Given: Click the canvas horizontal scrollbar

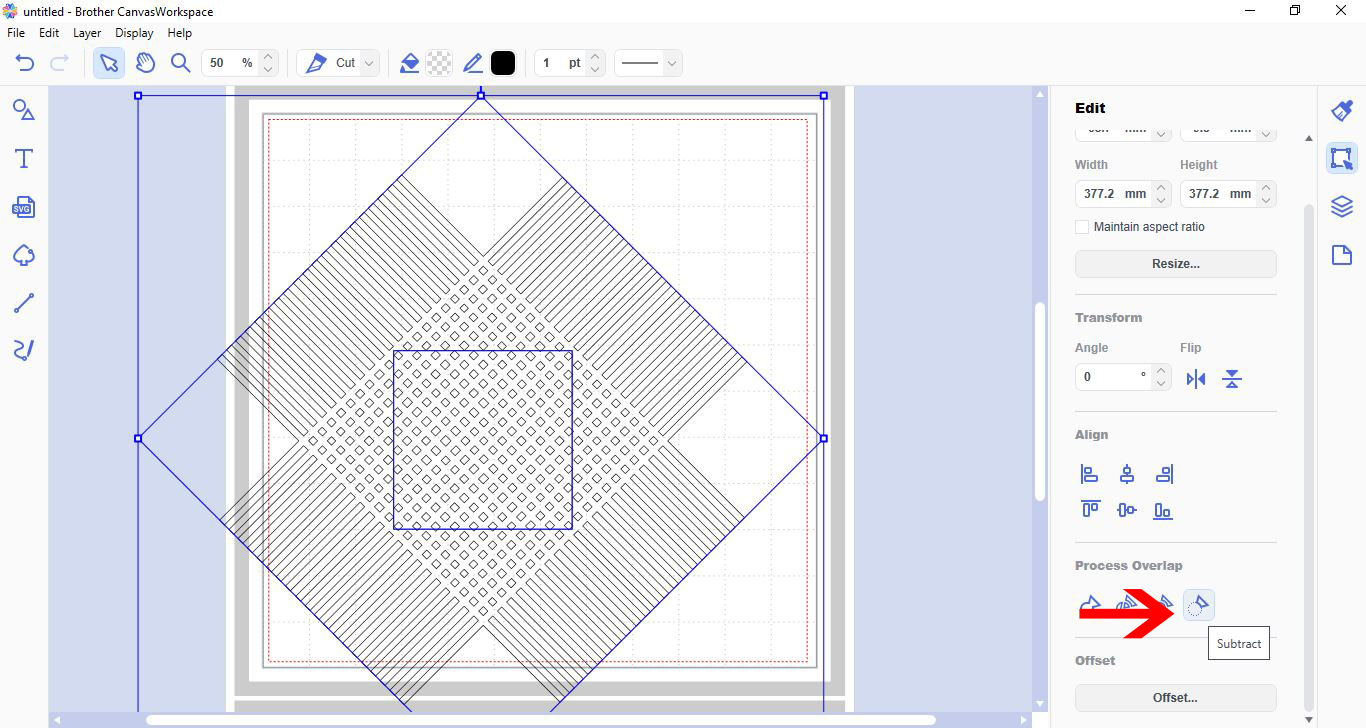Looking at the screenshot, I should 540,720.
